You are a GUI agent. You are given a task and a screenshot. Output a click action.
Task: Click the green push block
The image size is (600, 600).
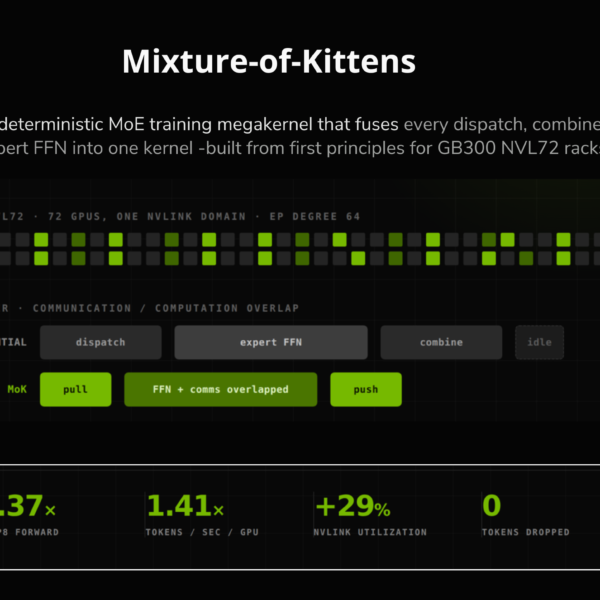point(366,389)
